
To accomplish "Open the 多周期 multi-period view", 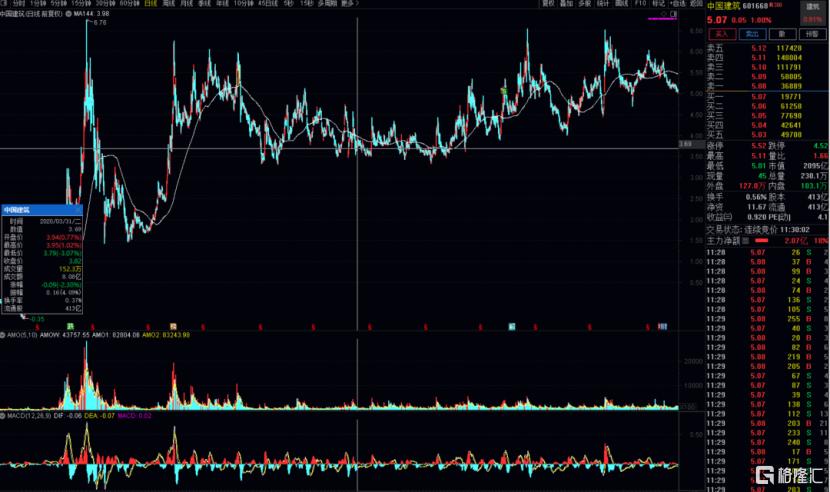I will click(328, 3).
